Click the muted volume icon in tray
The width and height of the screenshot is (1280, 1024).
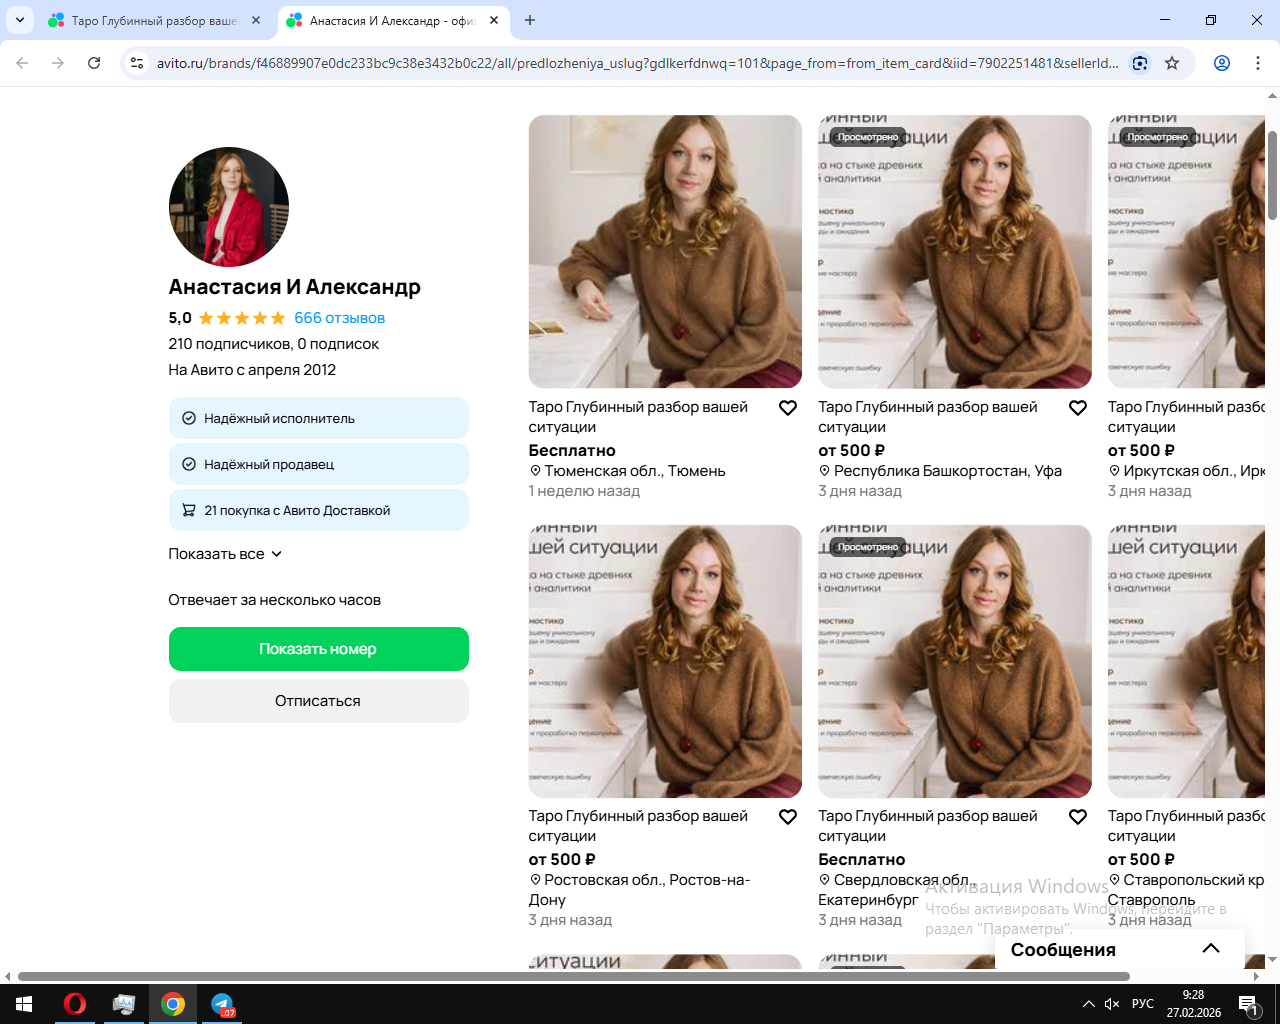click(1112, 1004)
